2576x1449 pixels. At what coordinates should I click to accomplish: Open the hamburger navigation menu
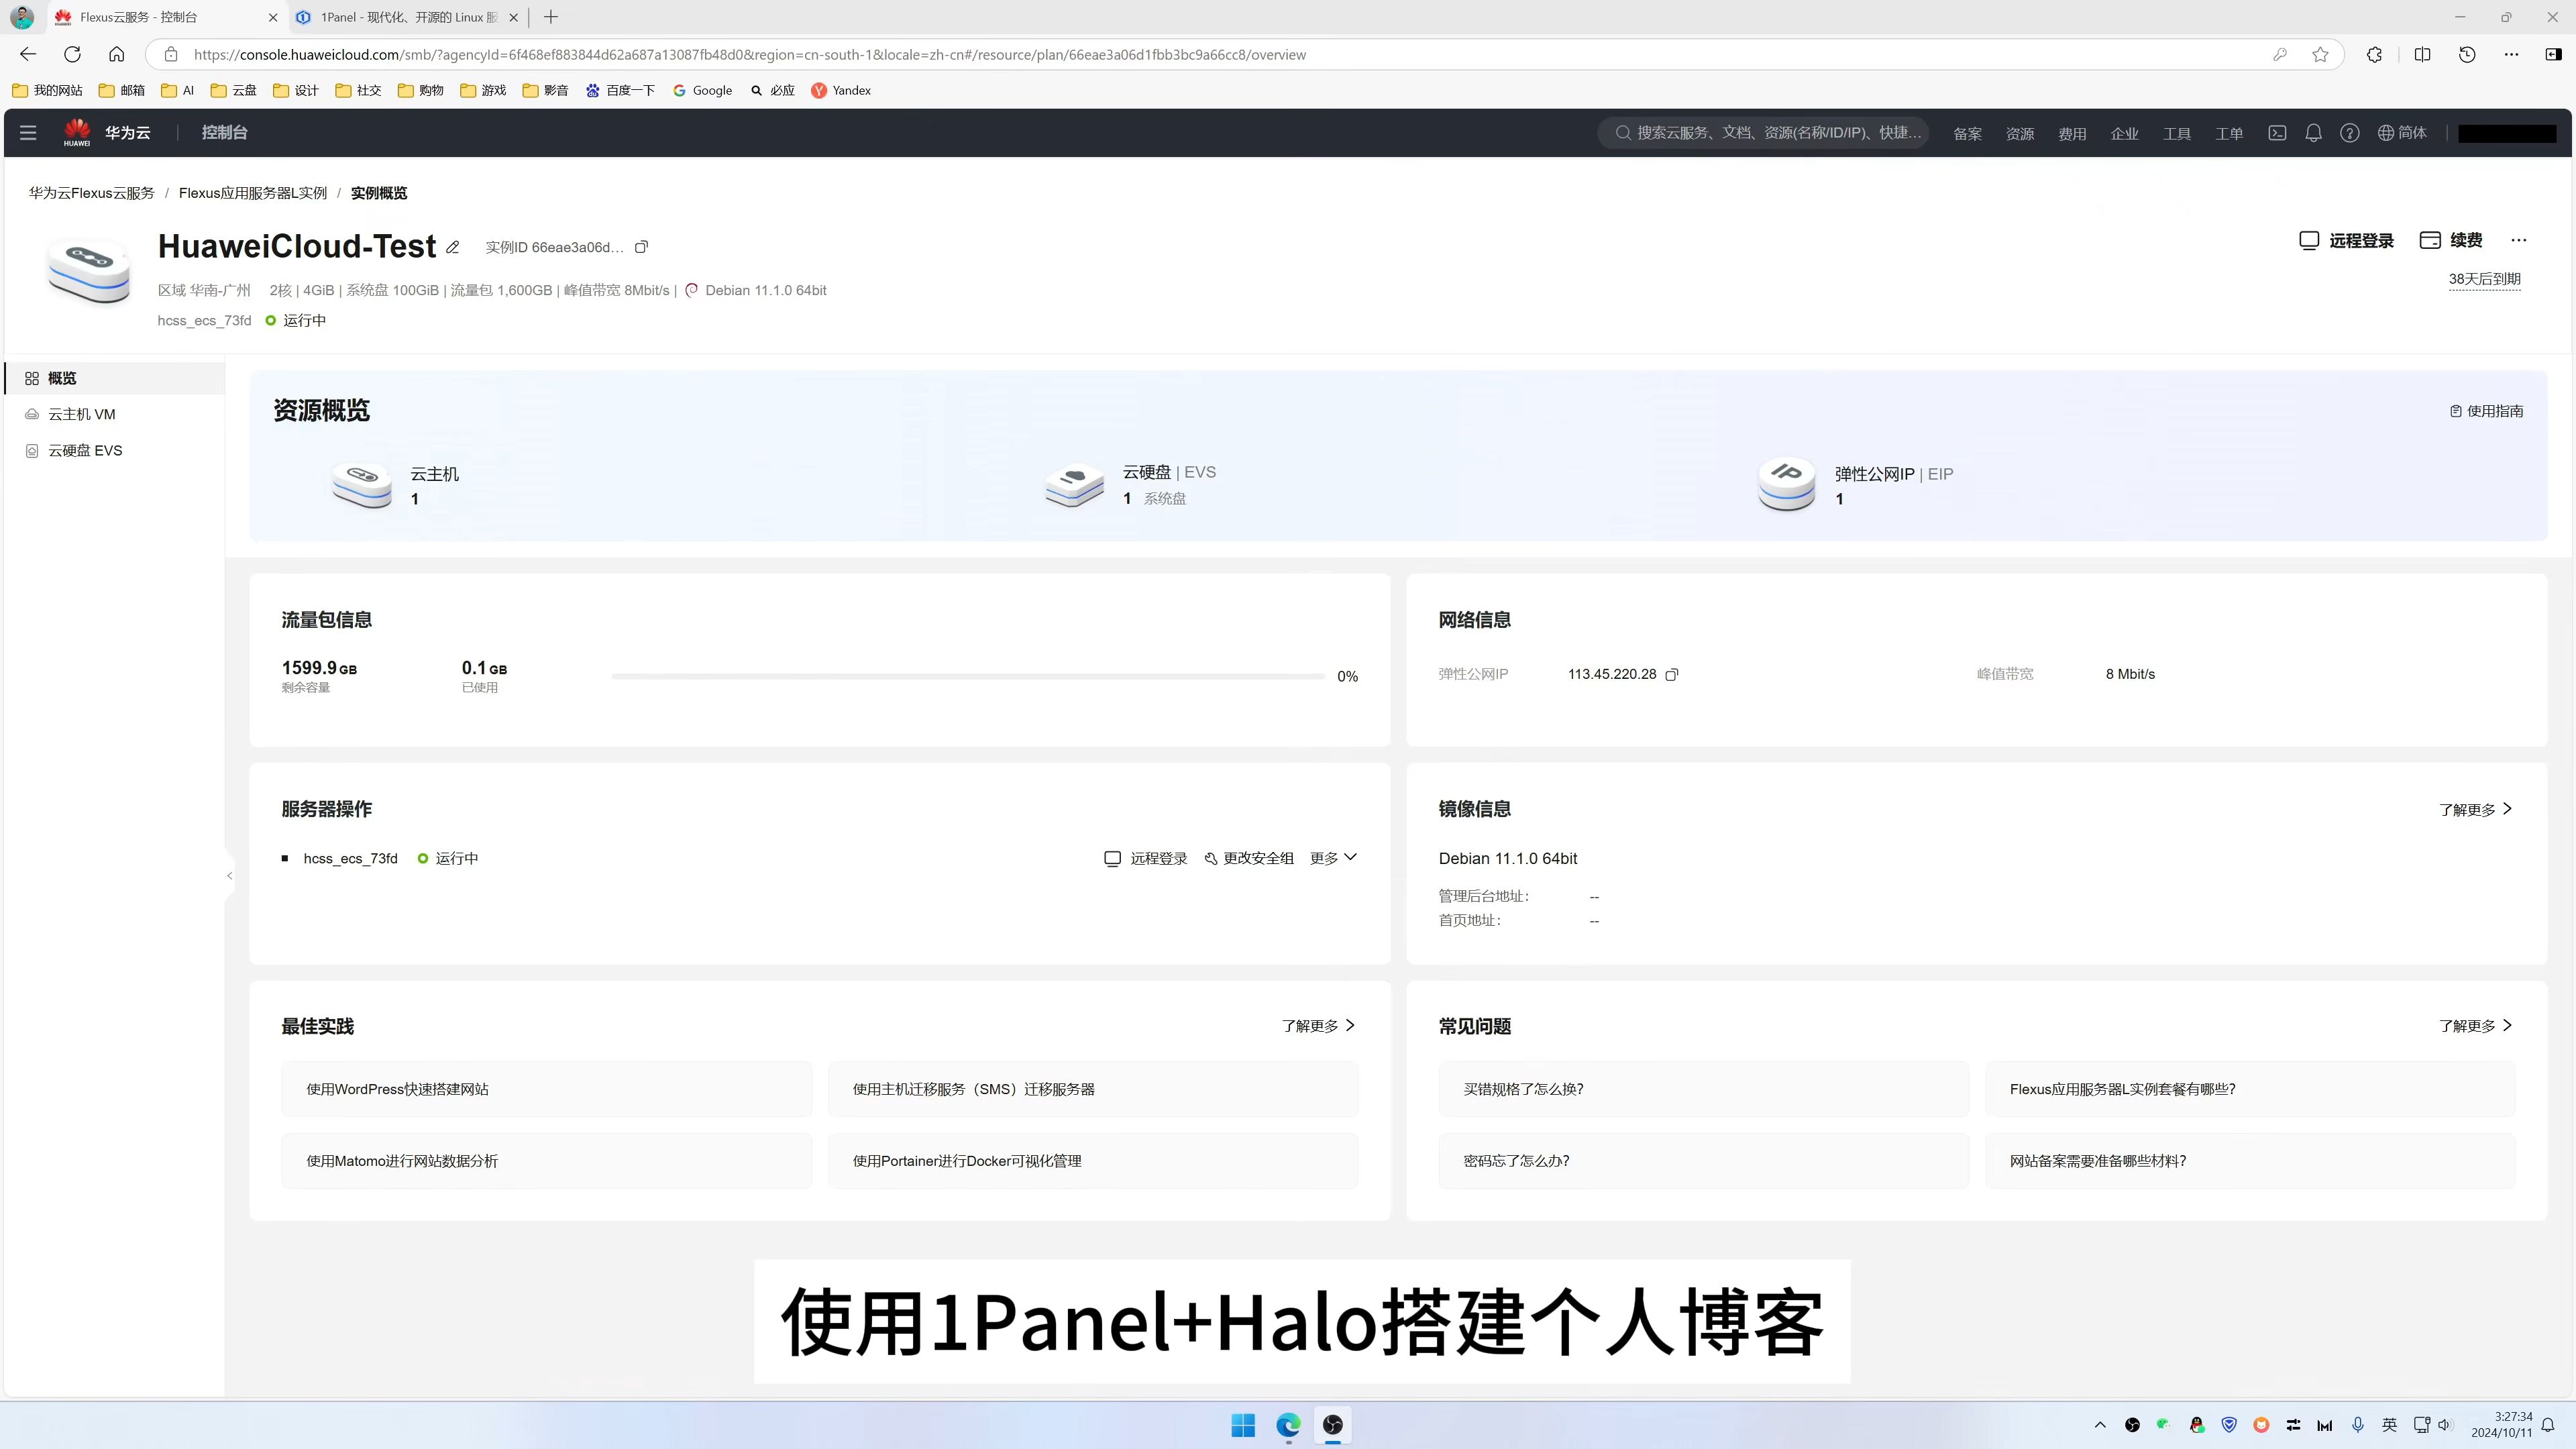pos(28,133)
